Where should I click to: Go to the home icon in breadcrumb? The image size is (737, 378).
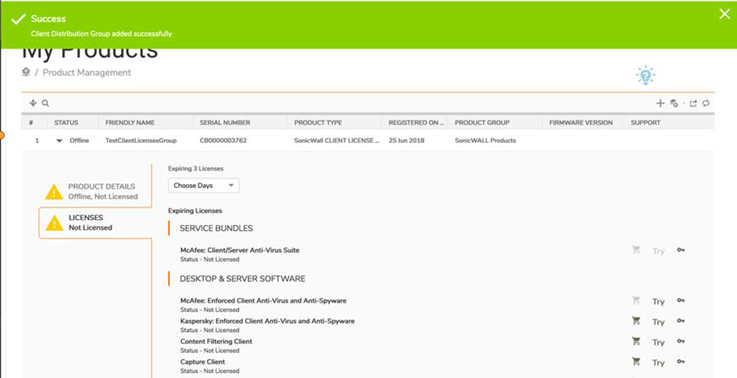(x=26, y=72)
